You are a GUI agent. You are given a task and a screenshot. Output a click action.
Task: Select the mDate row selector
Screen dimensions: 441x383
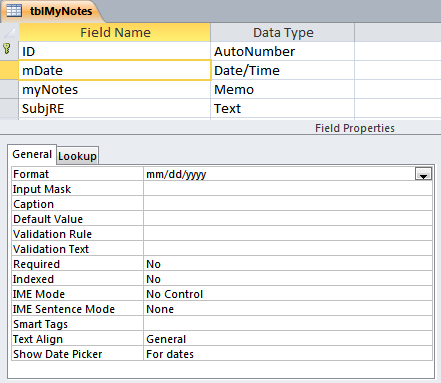pyautogui.click(x=9, y=70)
